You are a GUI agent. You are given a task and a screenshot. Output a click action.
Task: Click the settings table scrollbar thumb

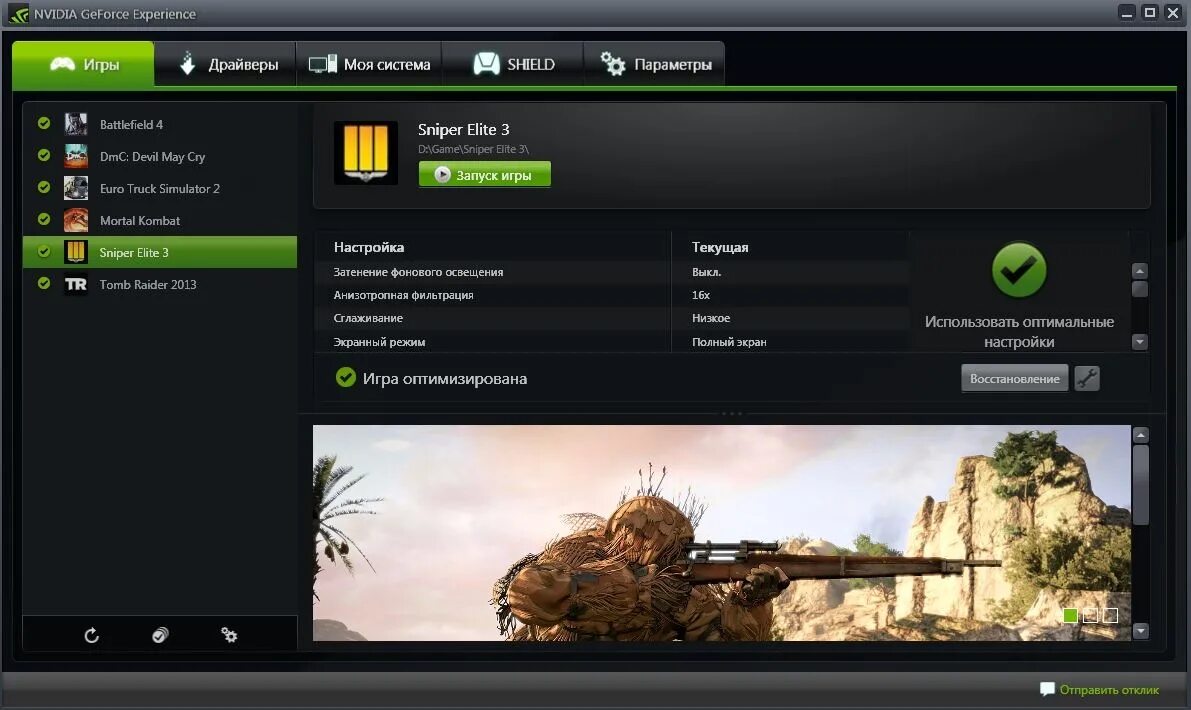point(1139,289)
